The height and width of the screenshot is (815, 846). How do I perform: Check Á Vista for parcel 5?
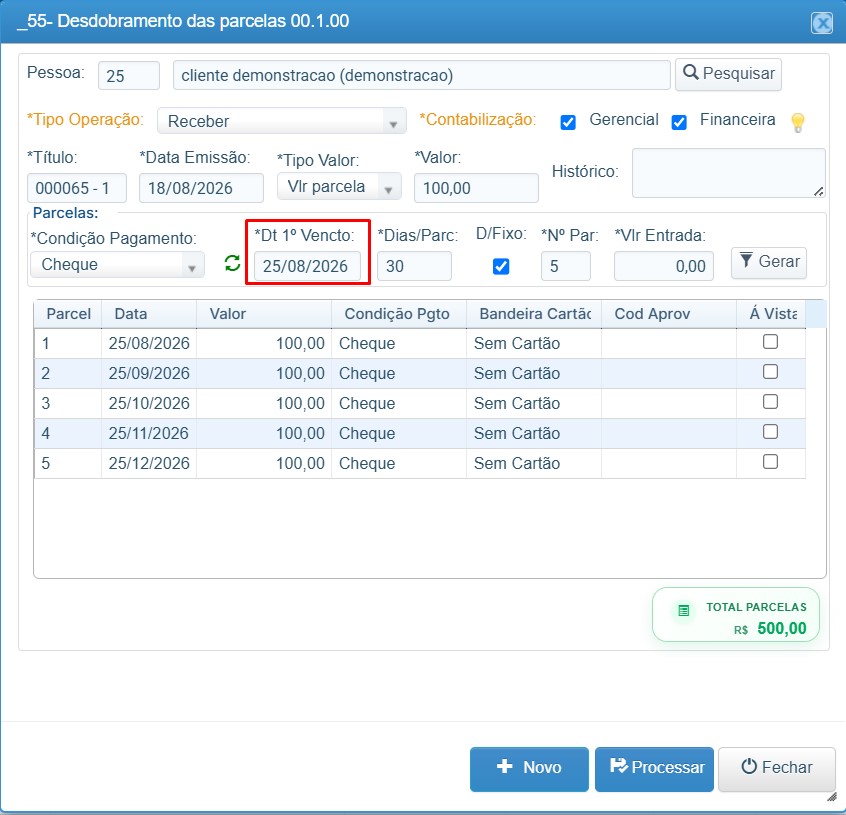point(770,462)
